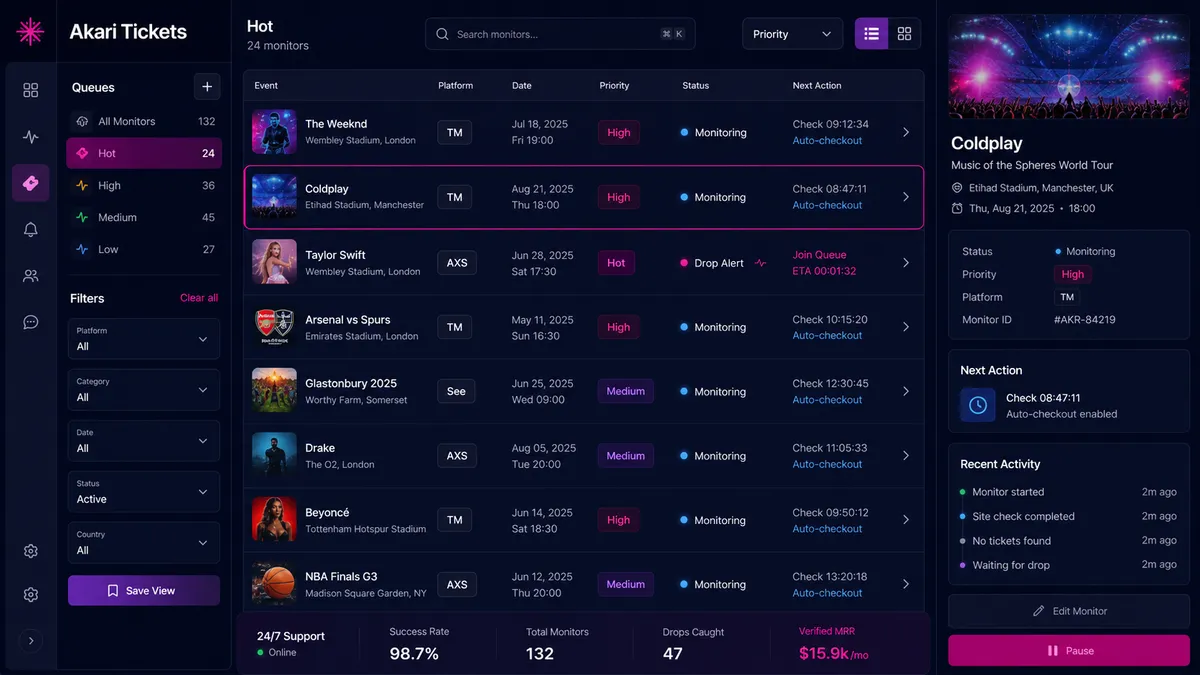Expand the Drake row chevron
This screenshot has height=675, width=1200.
(906, 456)
